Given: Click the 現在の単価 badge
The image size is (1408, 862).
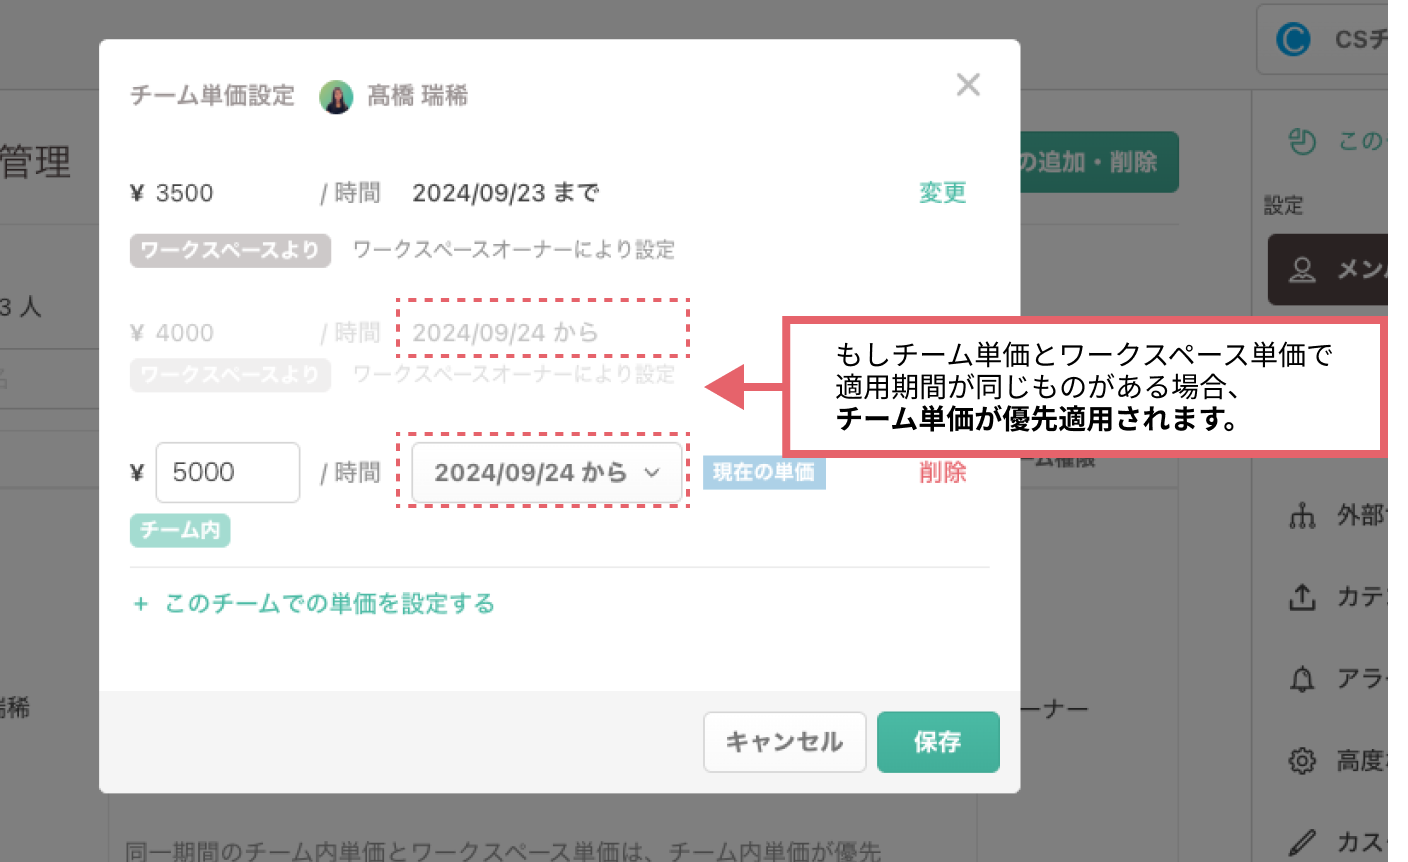Looking at the screenshot, I should click(x=764, y=472).
